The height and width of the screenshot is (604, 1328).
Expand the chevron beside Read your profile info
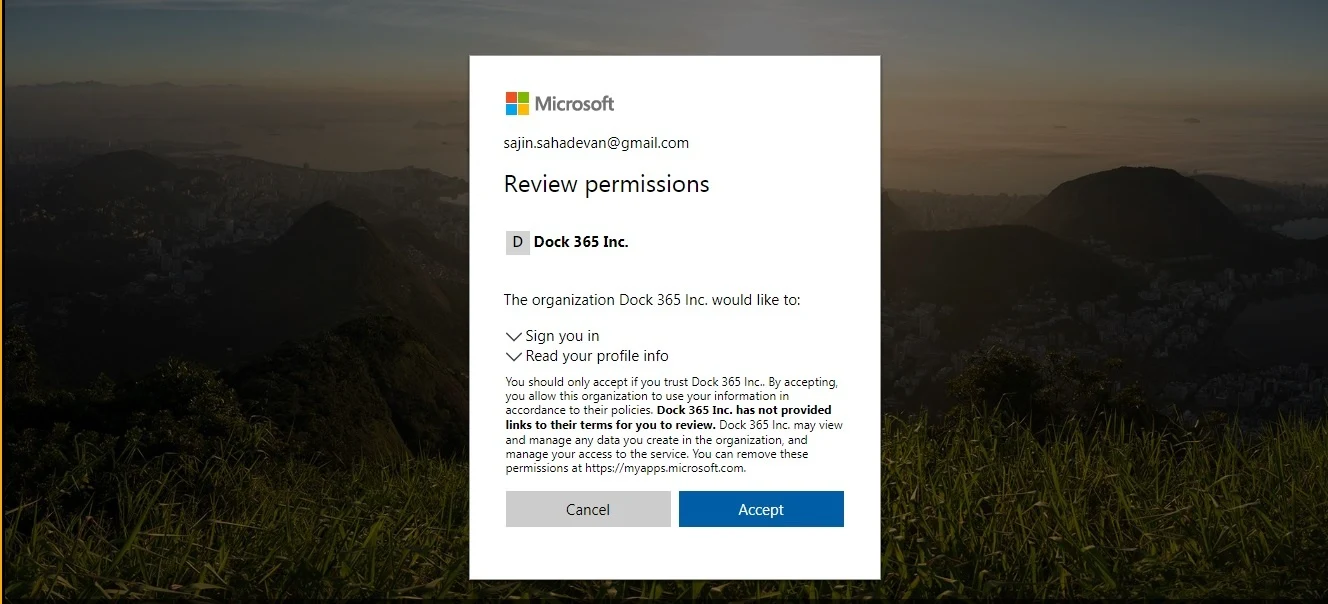514,357
